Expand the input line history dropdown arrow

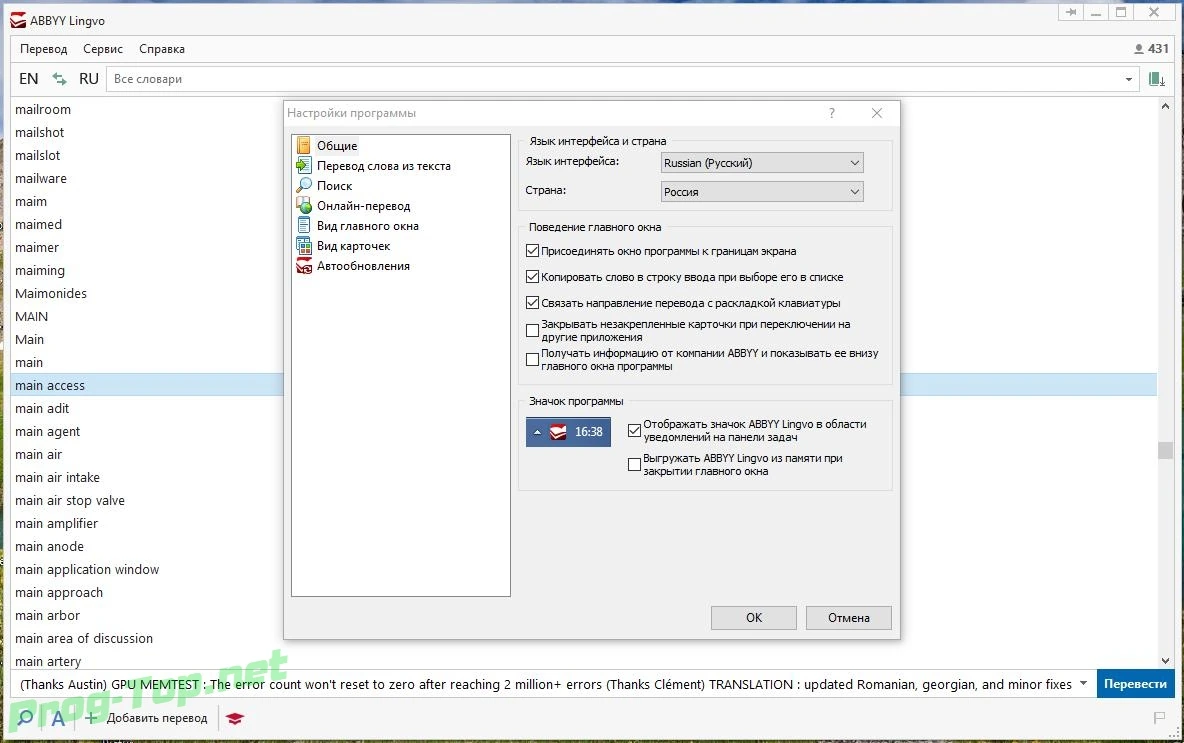(1084, 684)
